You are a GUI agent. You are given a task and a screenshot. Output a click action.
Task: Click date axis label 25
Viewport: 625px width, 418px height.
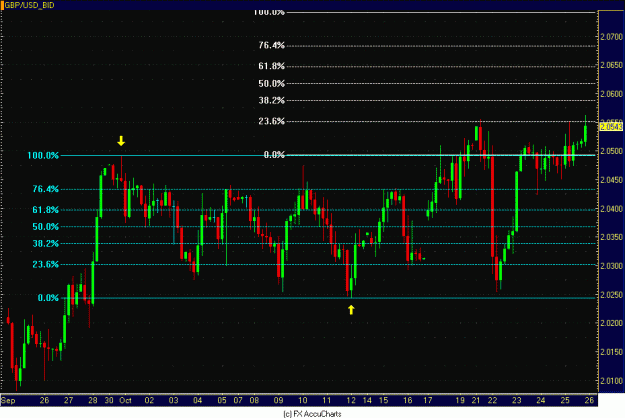click(565, 400)
